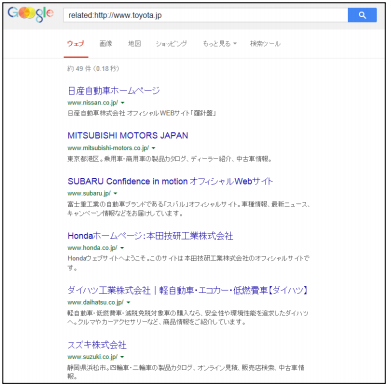This screenshot has width=389, height=387.
Task: Expand the arrow beside www.subaru.jp
Action: coord(115,193)
